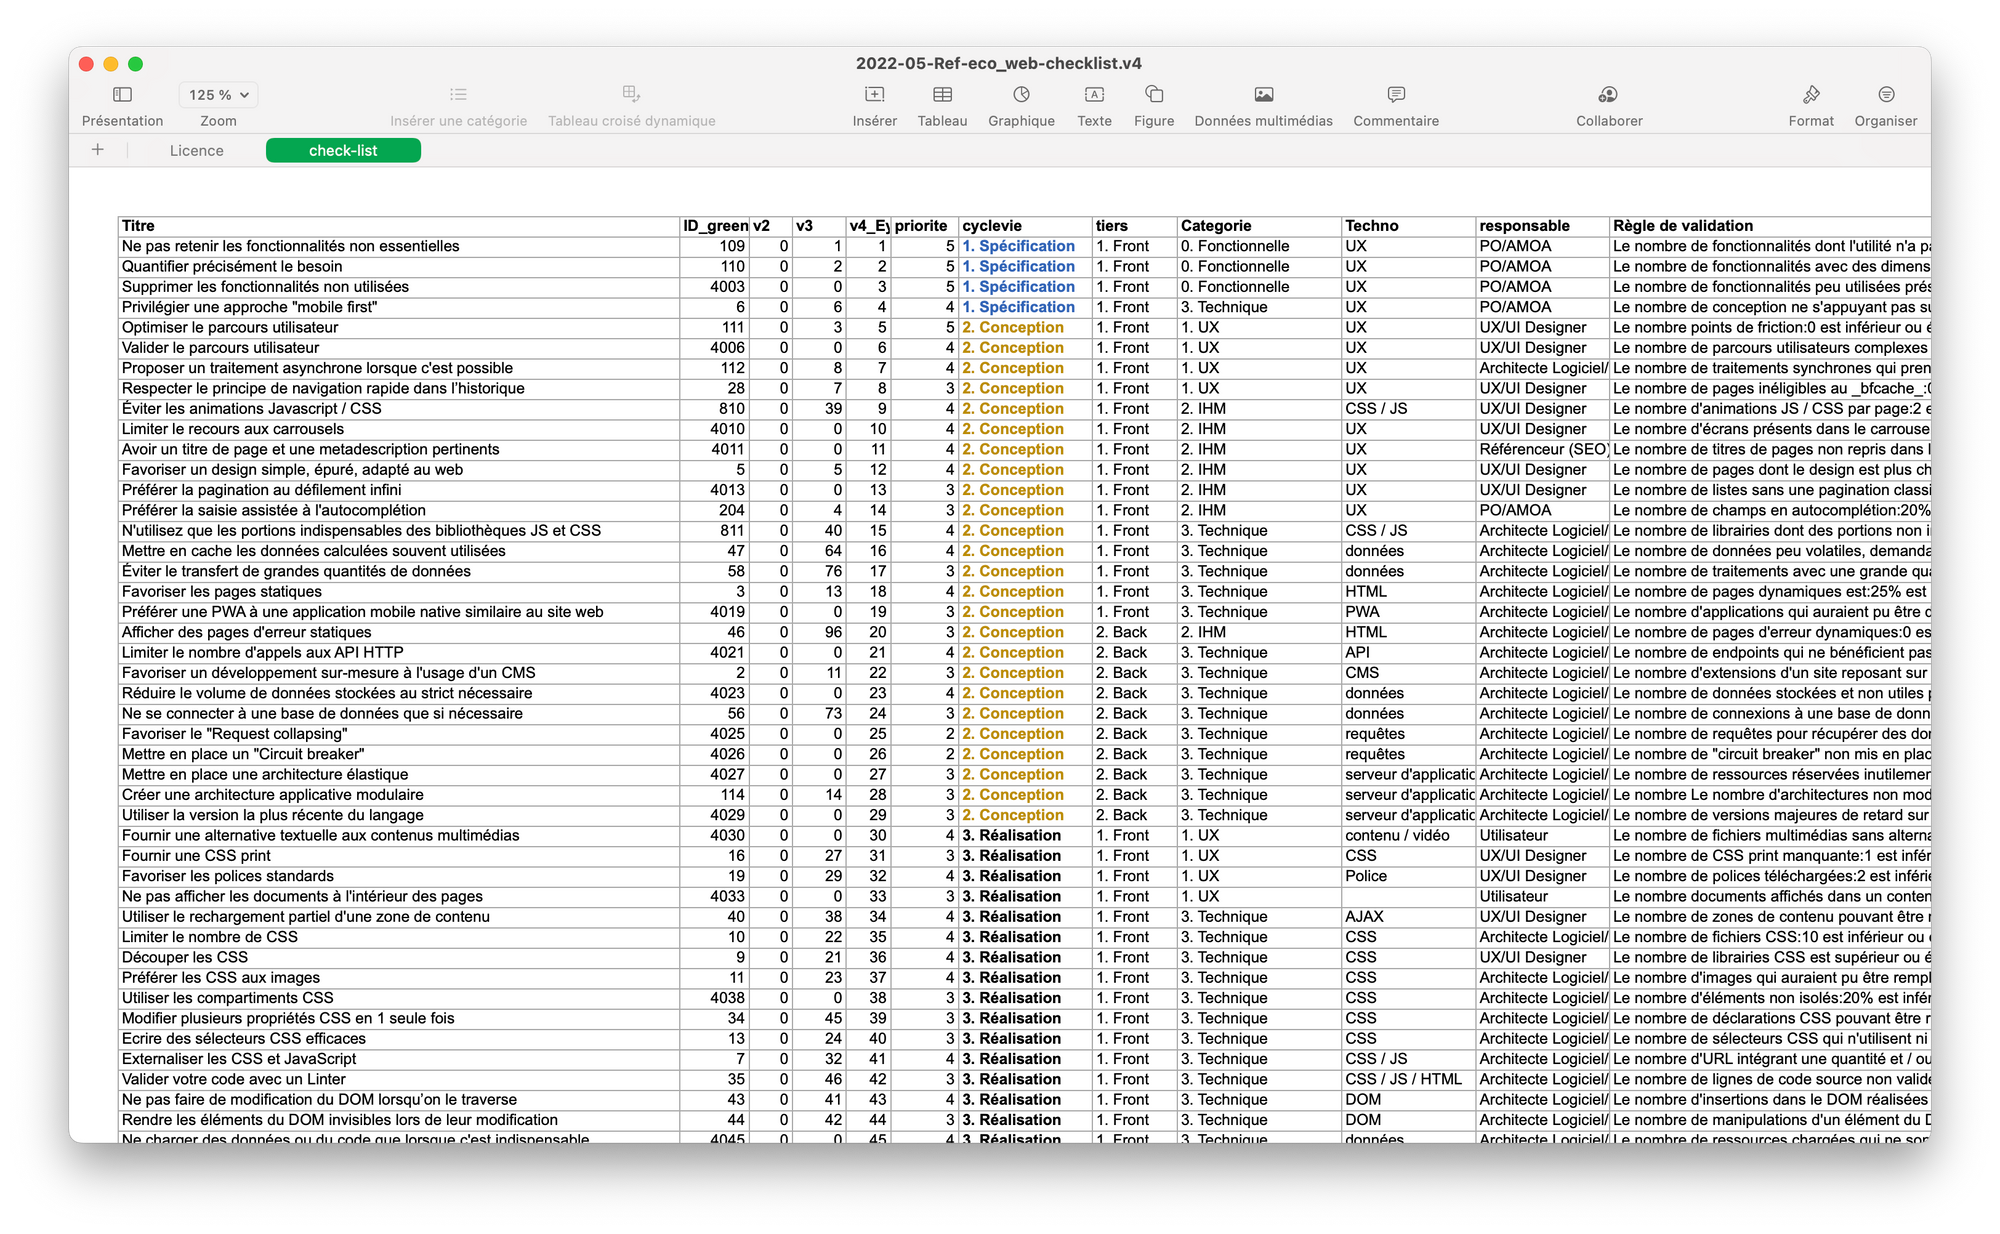Click Techno cell 'CSS / JS / HTML'
The width and height of the screenshot is (2000, 1234).
1409,1079
